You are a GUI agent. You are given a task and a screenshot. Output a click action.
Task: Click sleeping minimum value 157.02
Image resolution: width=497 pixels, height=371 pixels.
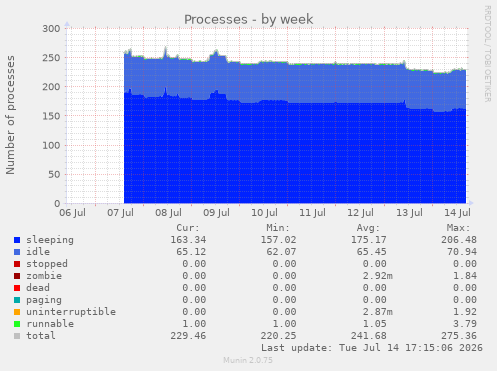(278, 240)
